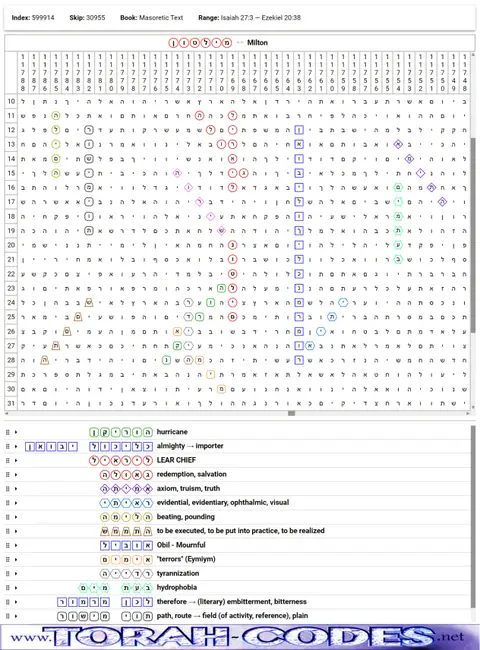This screenshot has height=650, width=480.
Task: Select 'evidential, evidentiary, ophthalmic, visual' label
Action: 223,502
